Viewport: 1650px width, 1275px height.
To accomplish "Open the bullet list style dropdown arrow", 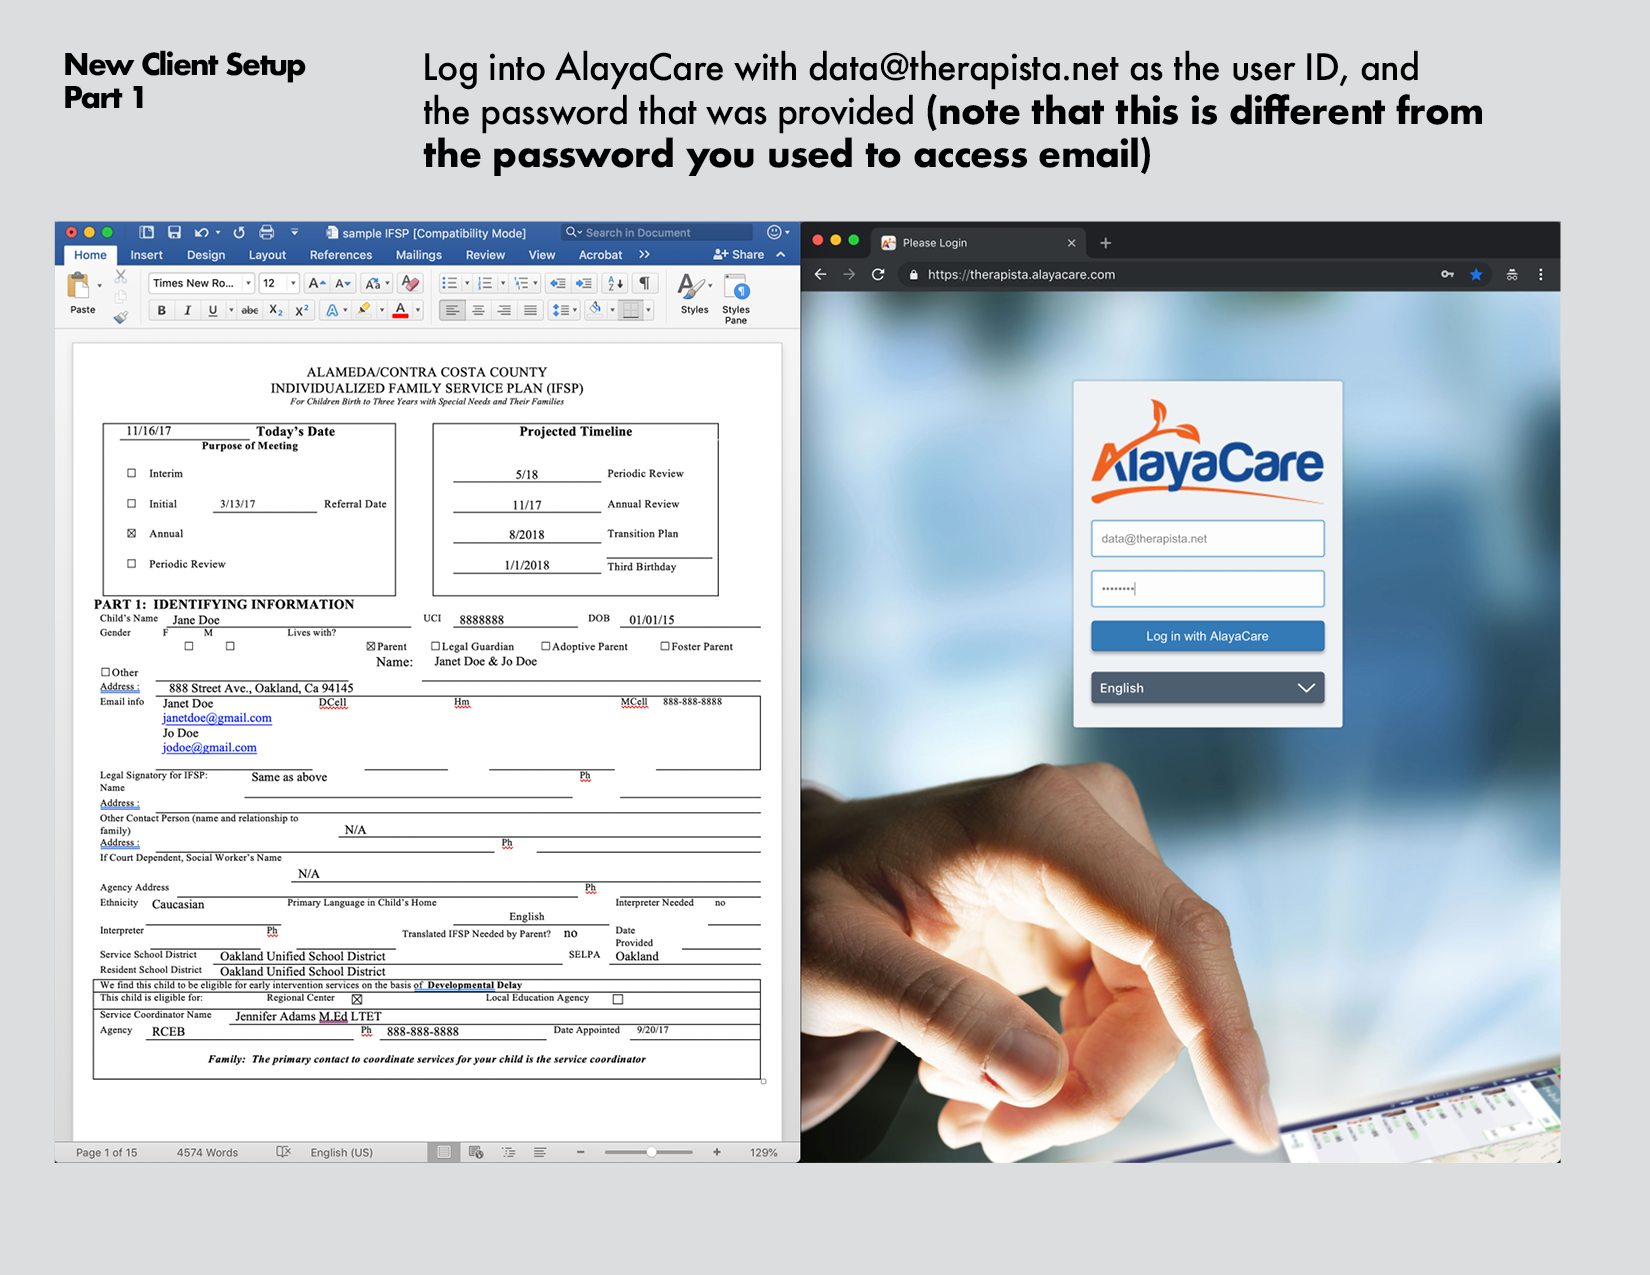I will coord(467,283).
